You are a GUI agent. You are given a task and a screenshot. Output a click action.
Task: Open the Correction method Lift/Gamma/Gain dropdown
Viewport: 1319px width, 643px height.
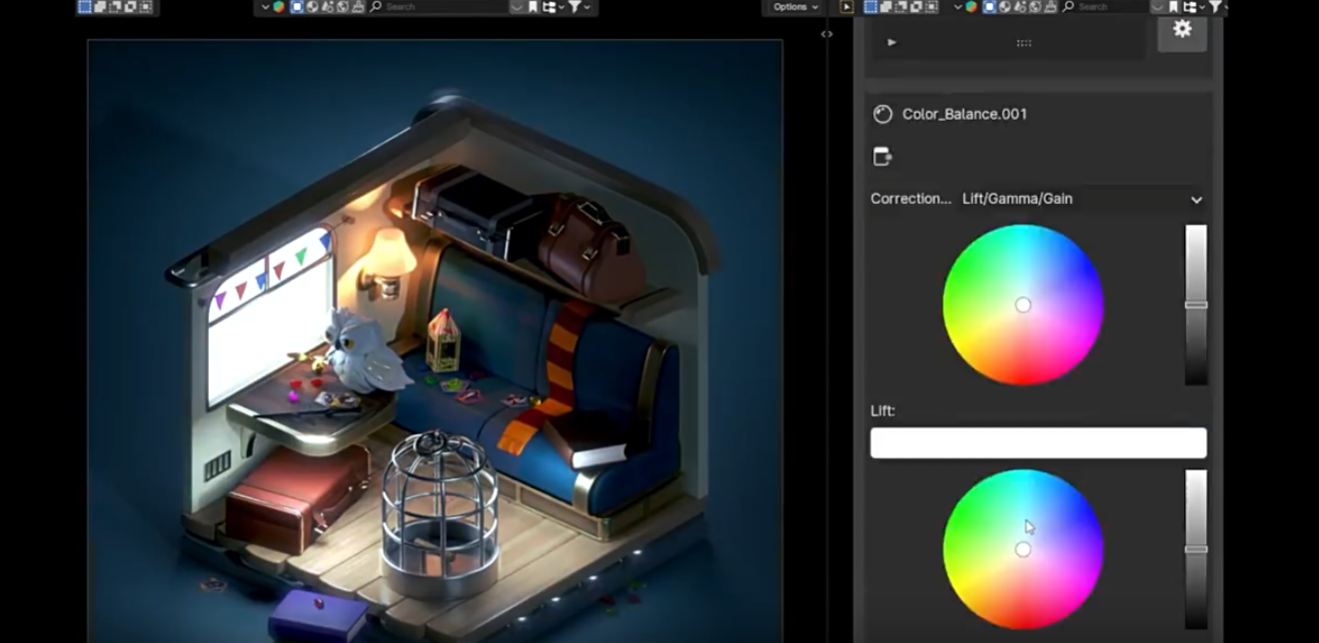[1082, 199]
